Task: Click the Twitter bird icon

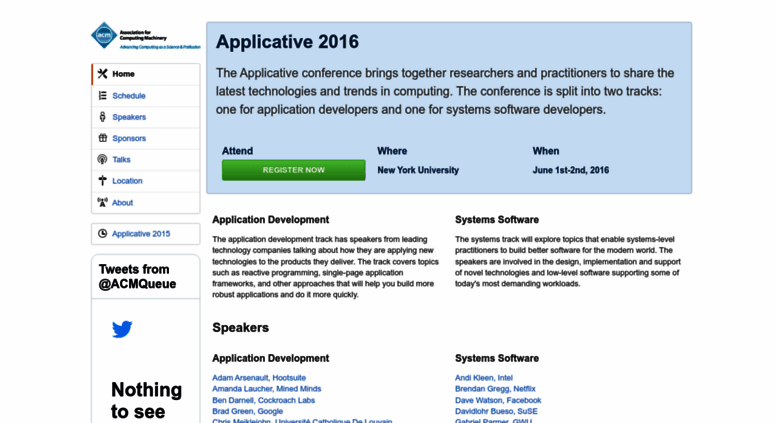Action: click(x=122, y=329)
